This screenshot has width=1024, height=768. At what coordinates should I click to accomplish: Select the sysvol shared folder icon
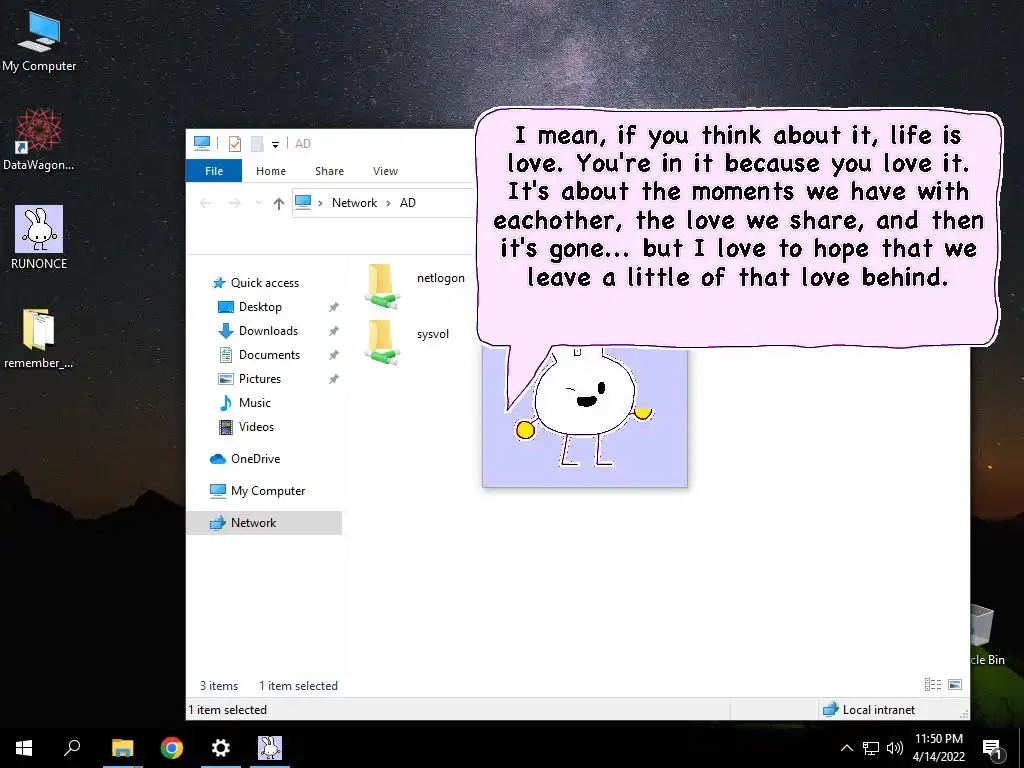[x=381, y=342]
